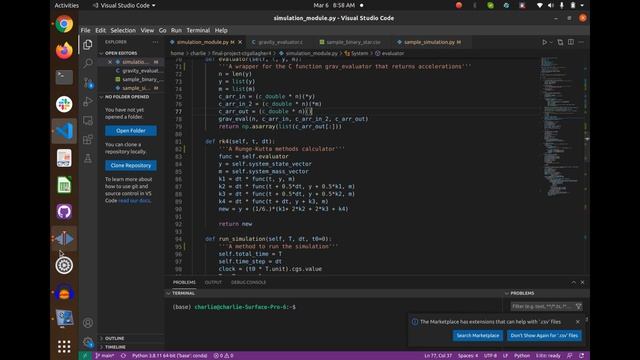Close the simulation_module.py tab
640x360 pixels.
(240, 42)
